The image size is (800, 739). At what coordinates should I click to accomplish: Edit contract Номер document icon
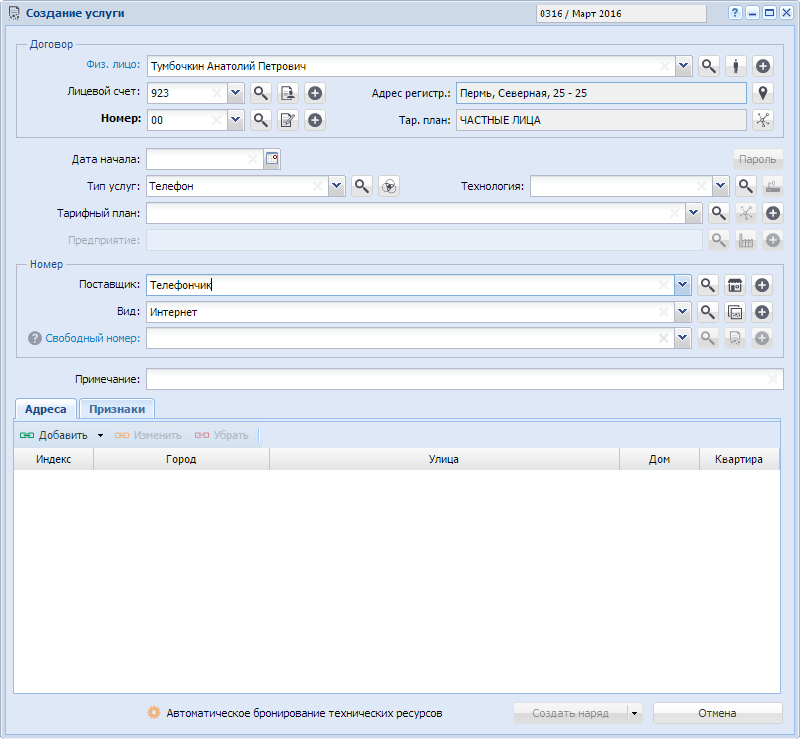coord(288,120)
